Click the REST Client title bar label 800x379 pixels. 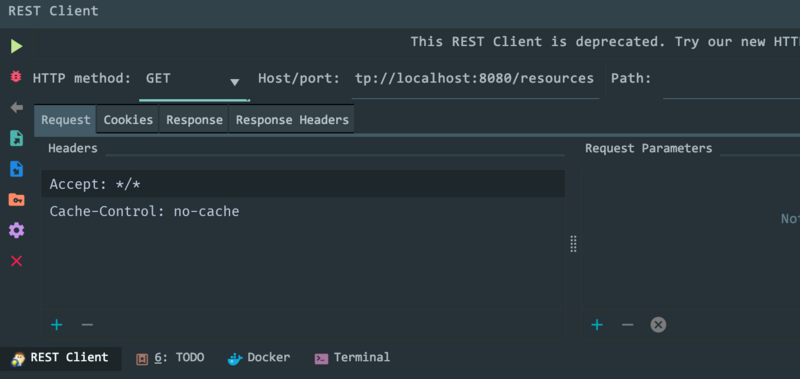point(53,11)
